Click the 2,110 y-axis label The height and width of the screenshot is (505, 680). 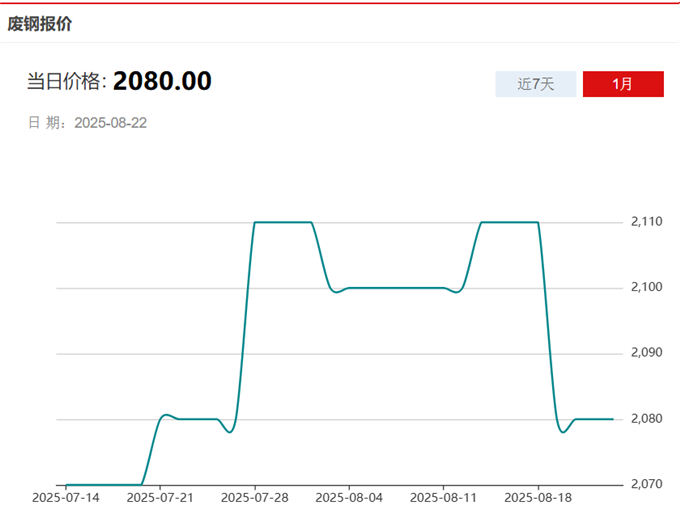pos(647,221)
